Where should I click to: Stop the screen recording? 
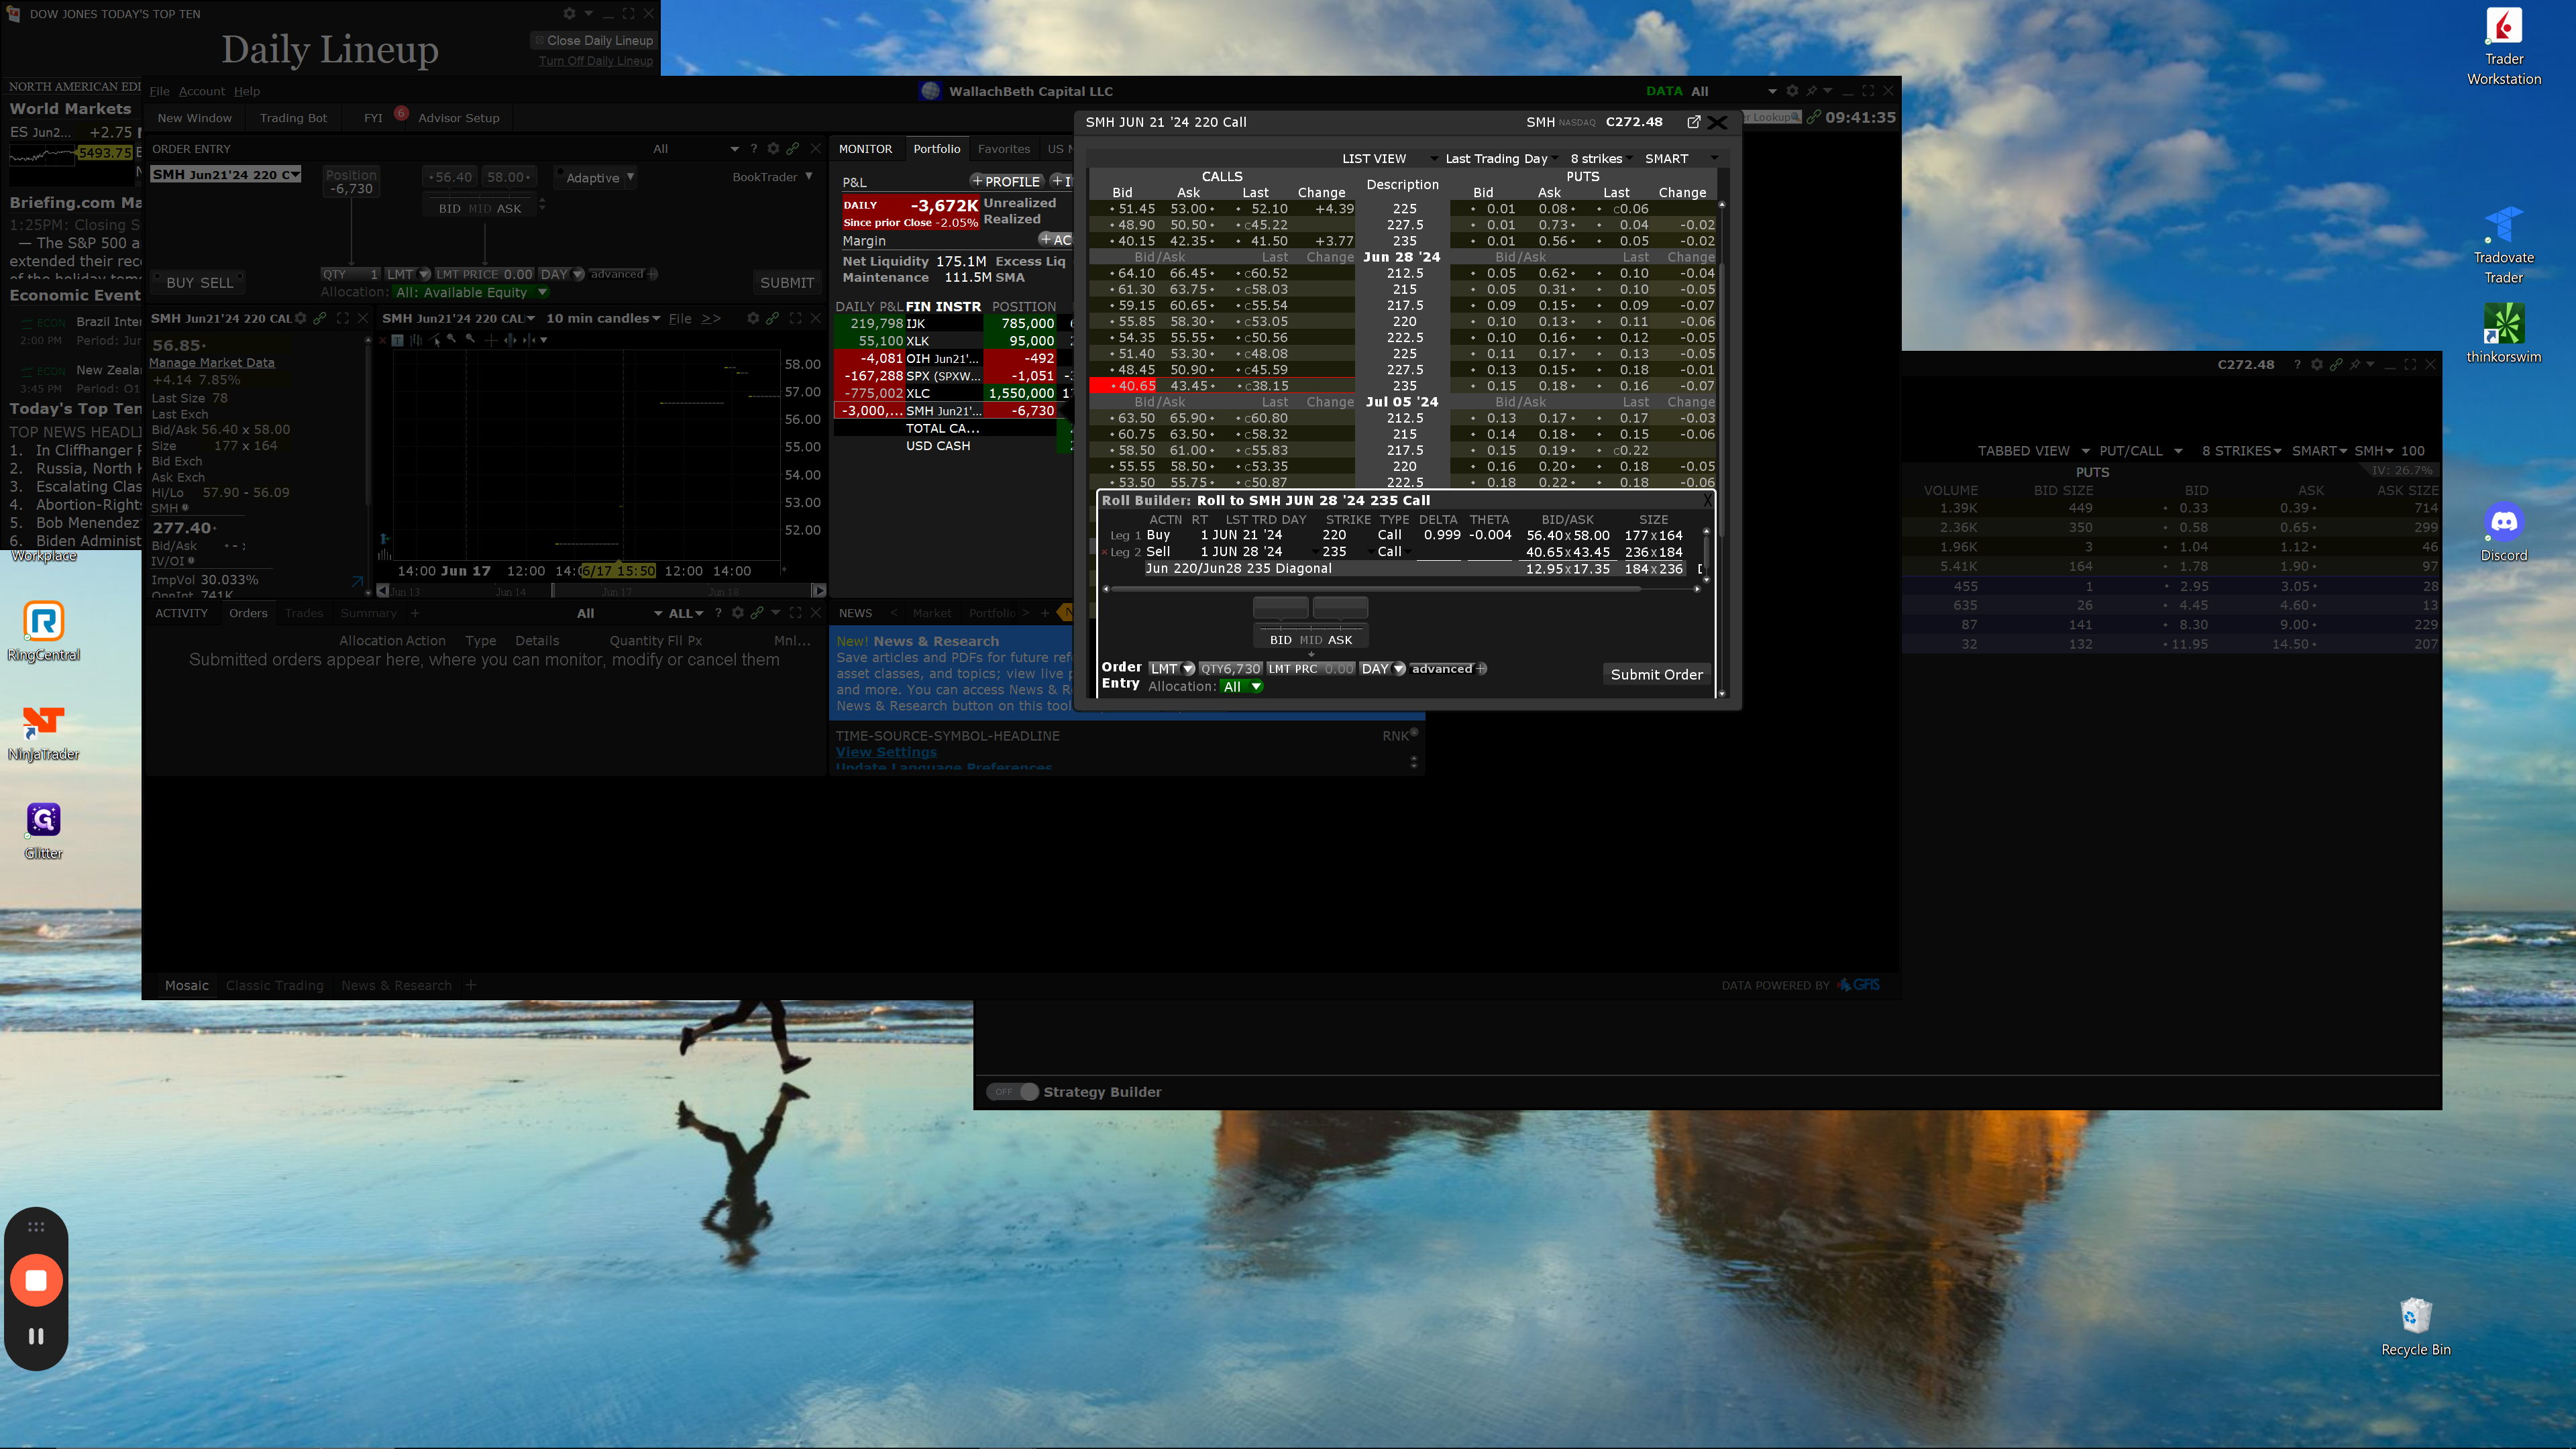(36, 1280)
